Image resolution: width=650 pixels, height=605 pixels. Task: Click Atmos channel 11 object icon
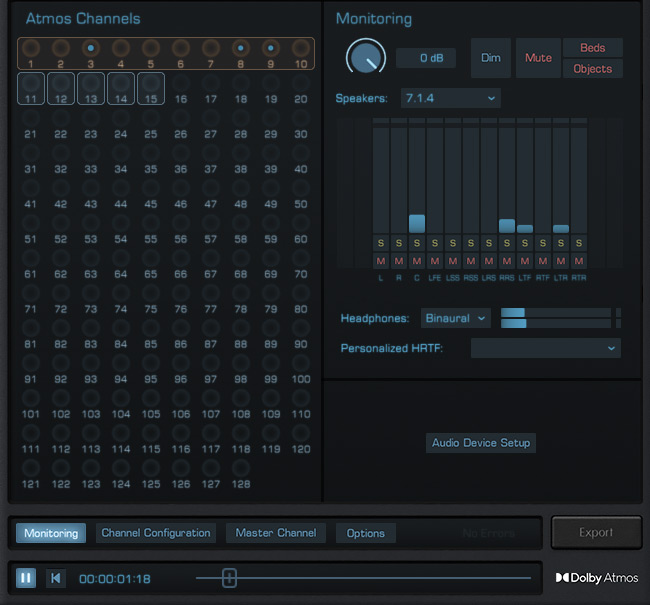click(31, 86)
